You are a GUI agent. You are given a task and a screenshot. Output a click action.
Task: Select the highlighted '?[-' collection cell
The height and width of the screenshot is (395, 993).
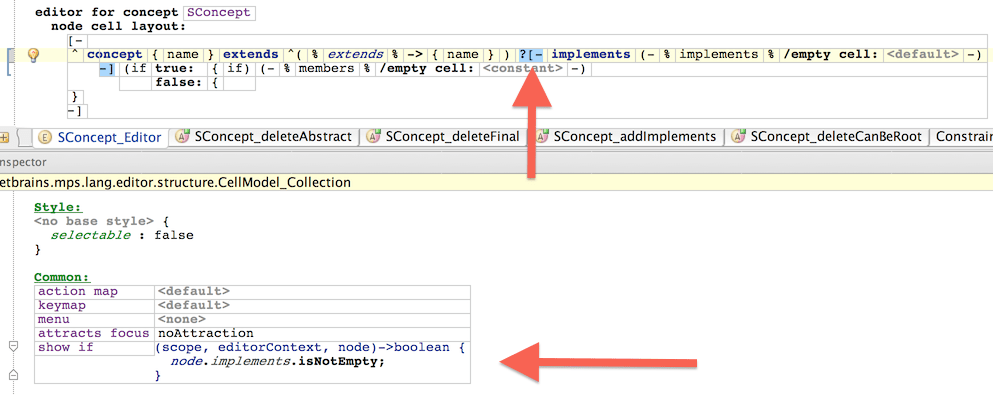point(531,54)
